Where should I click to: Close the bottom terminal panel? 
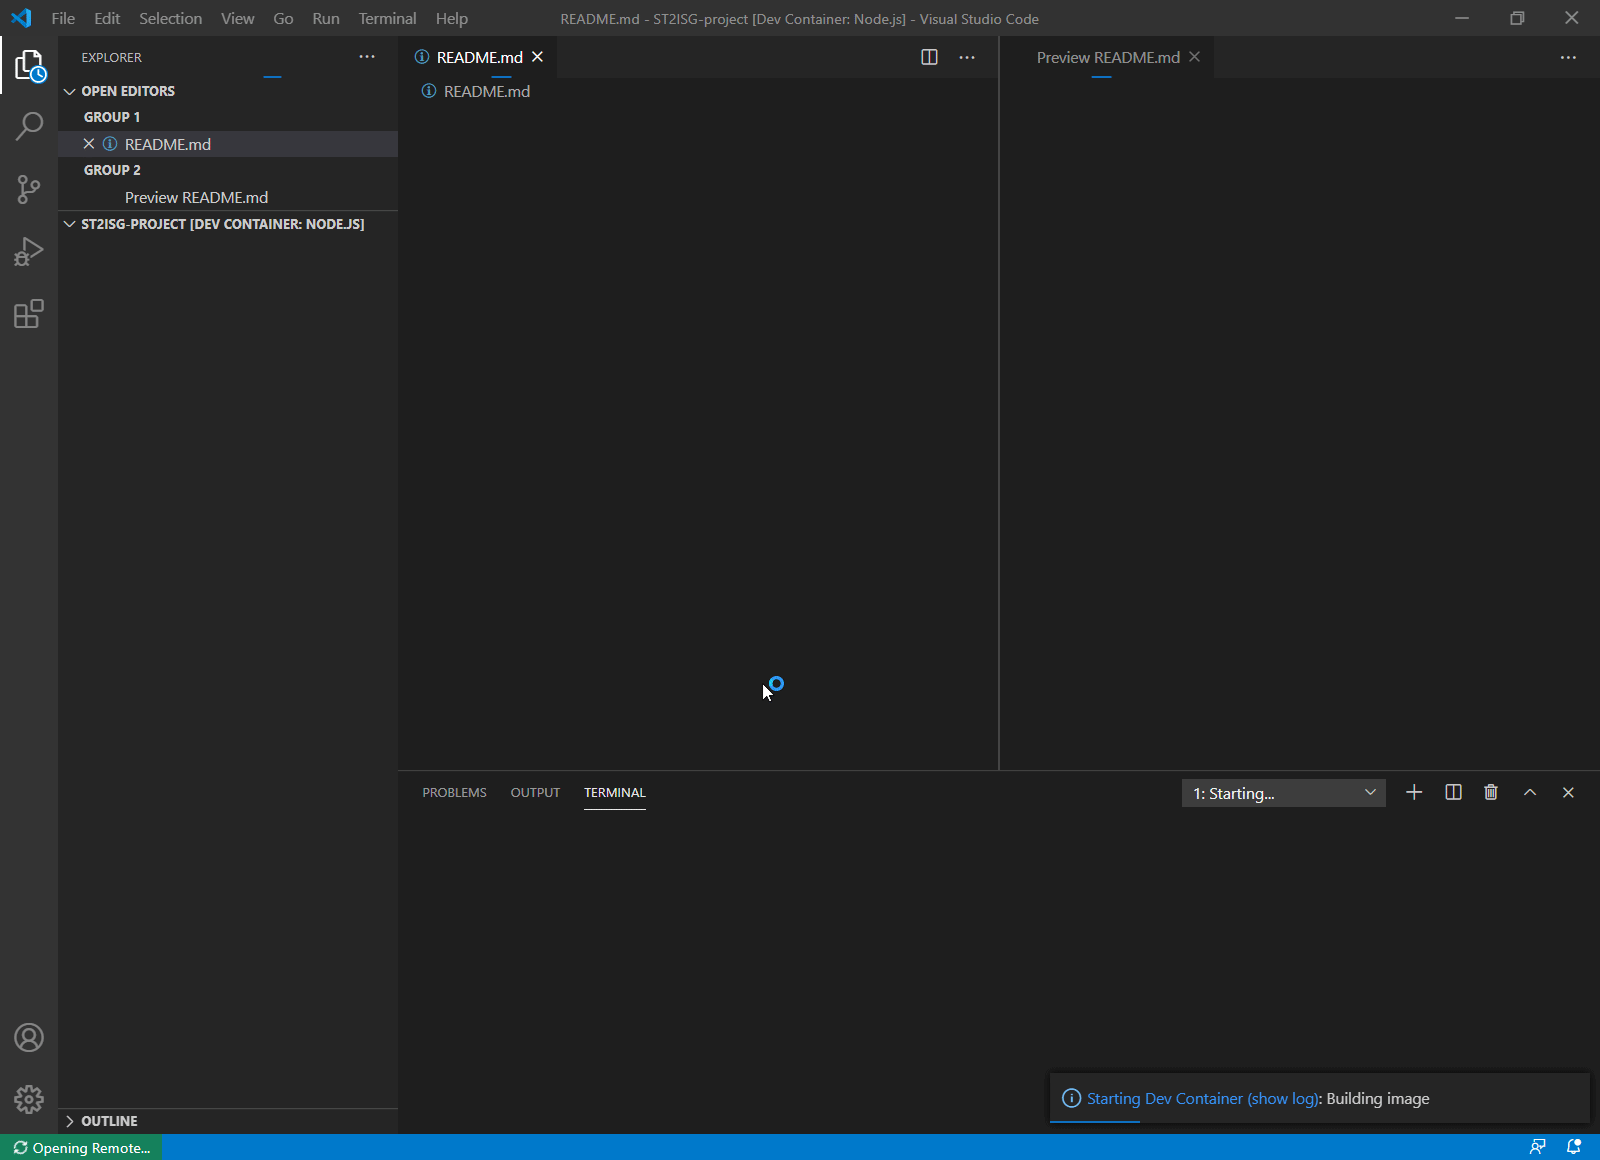[x=1568, y=792]
